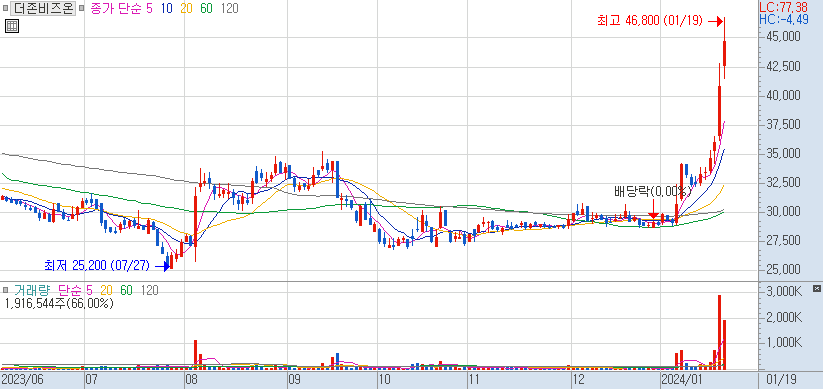
Task: Click the 최저 25,200 (07/27) low label
Action: point(97,266)
